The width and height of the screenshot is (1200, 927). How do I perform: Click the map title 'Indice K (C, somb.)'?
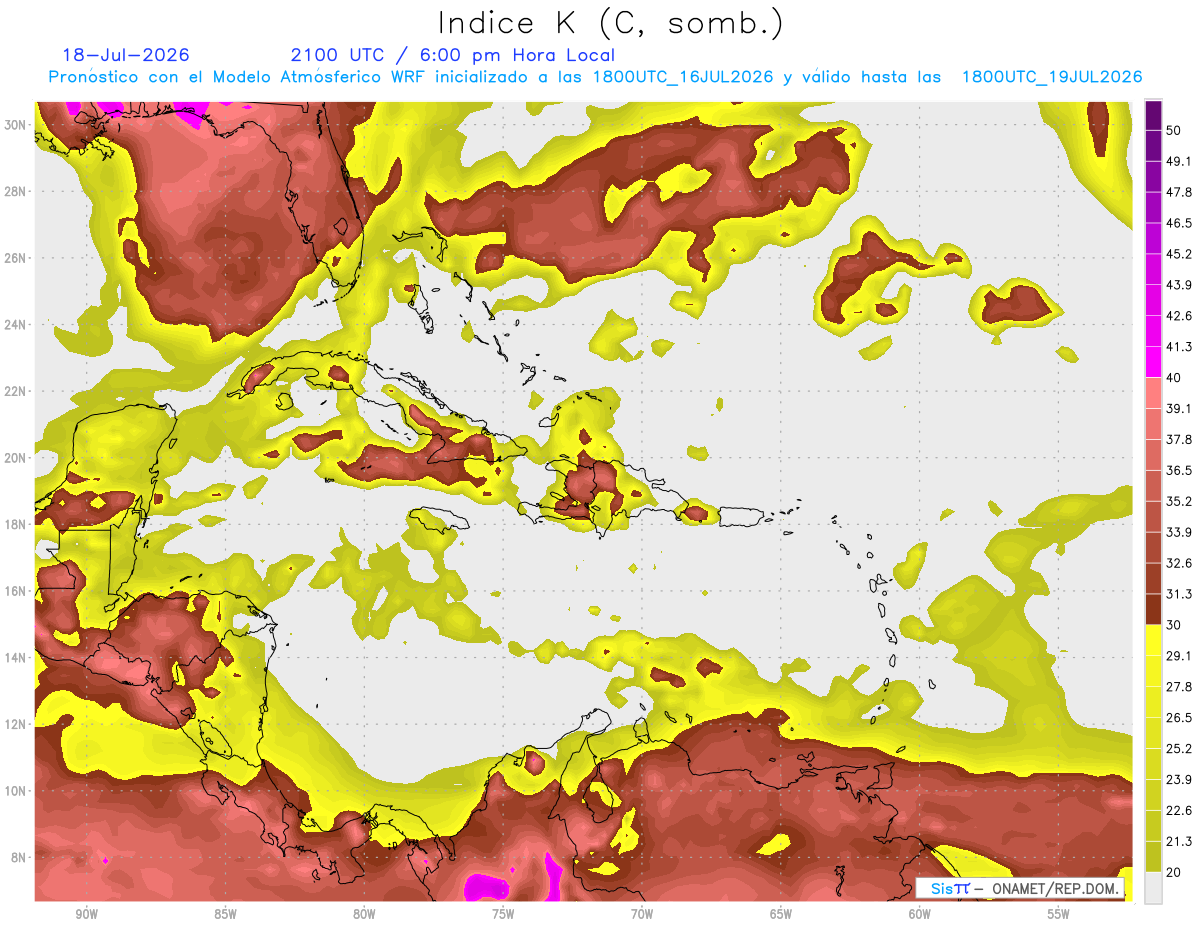pyautogui.click(x=611, y=23)
